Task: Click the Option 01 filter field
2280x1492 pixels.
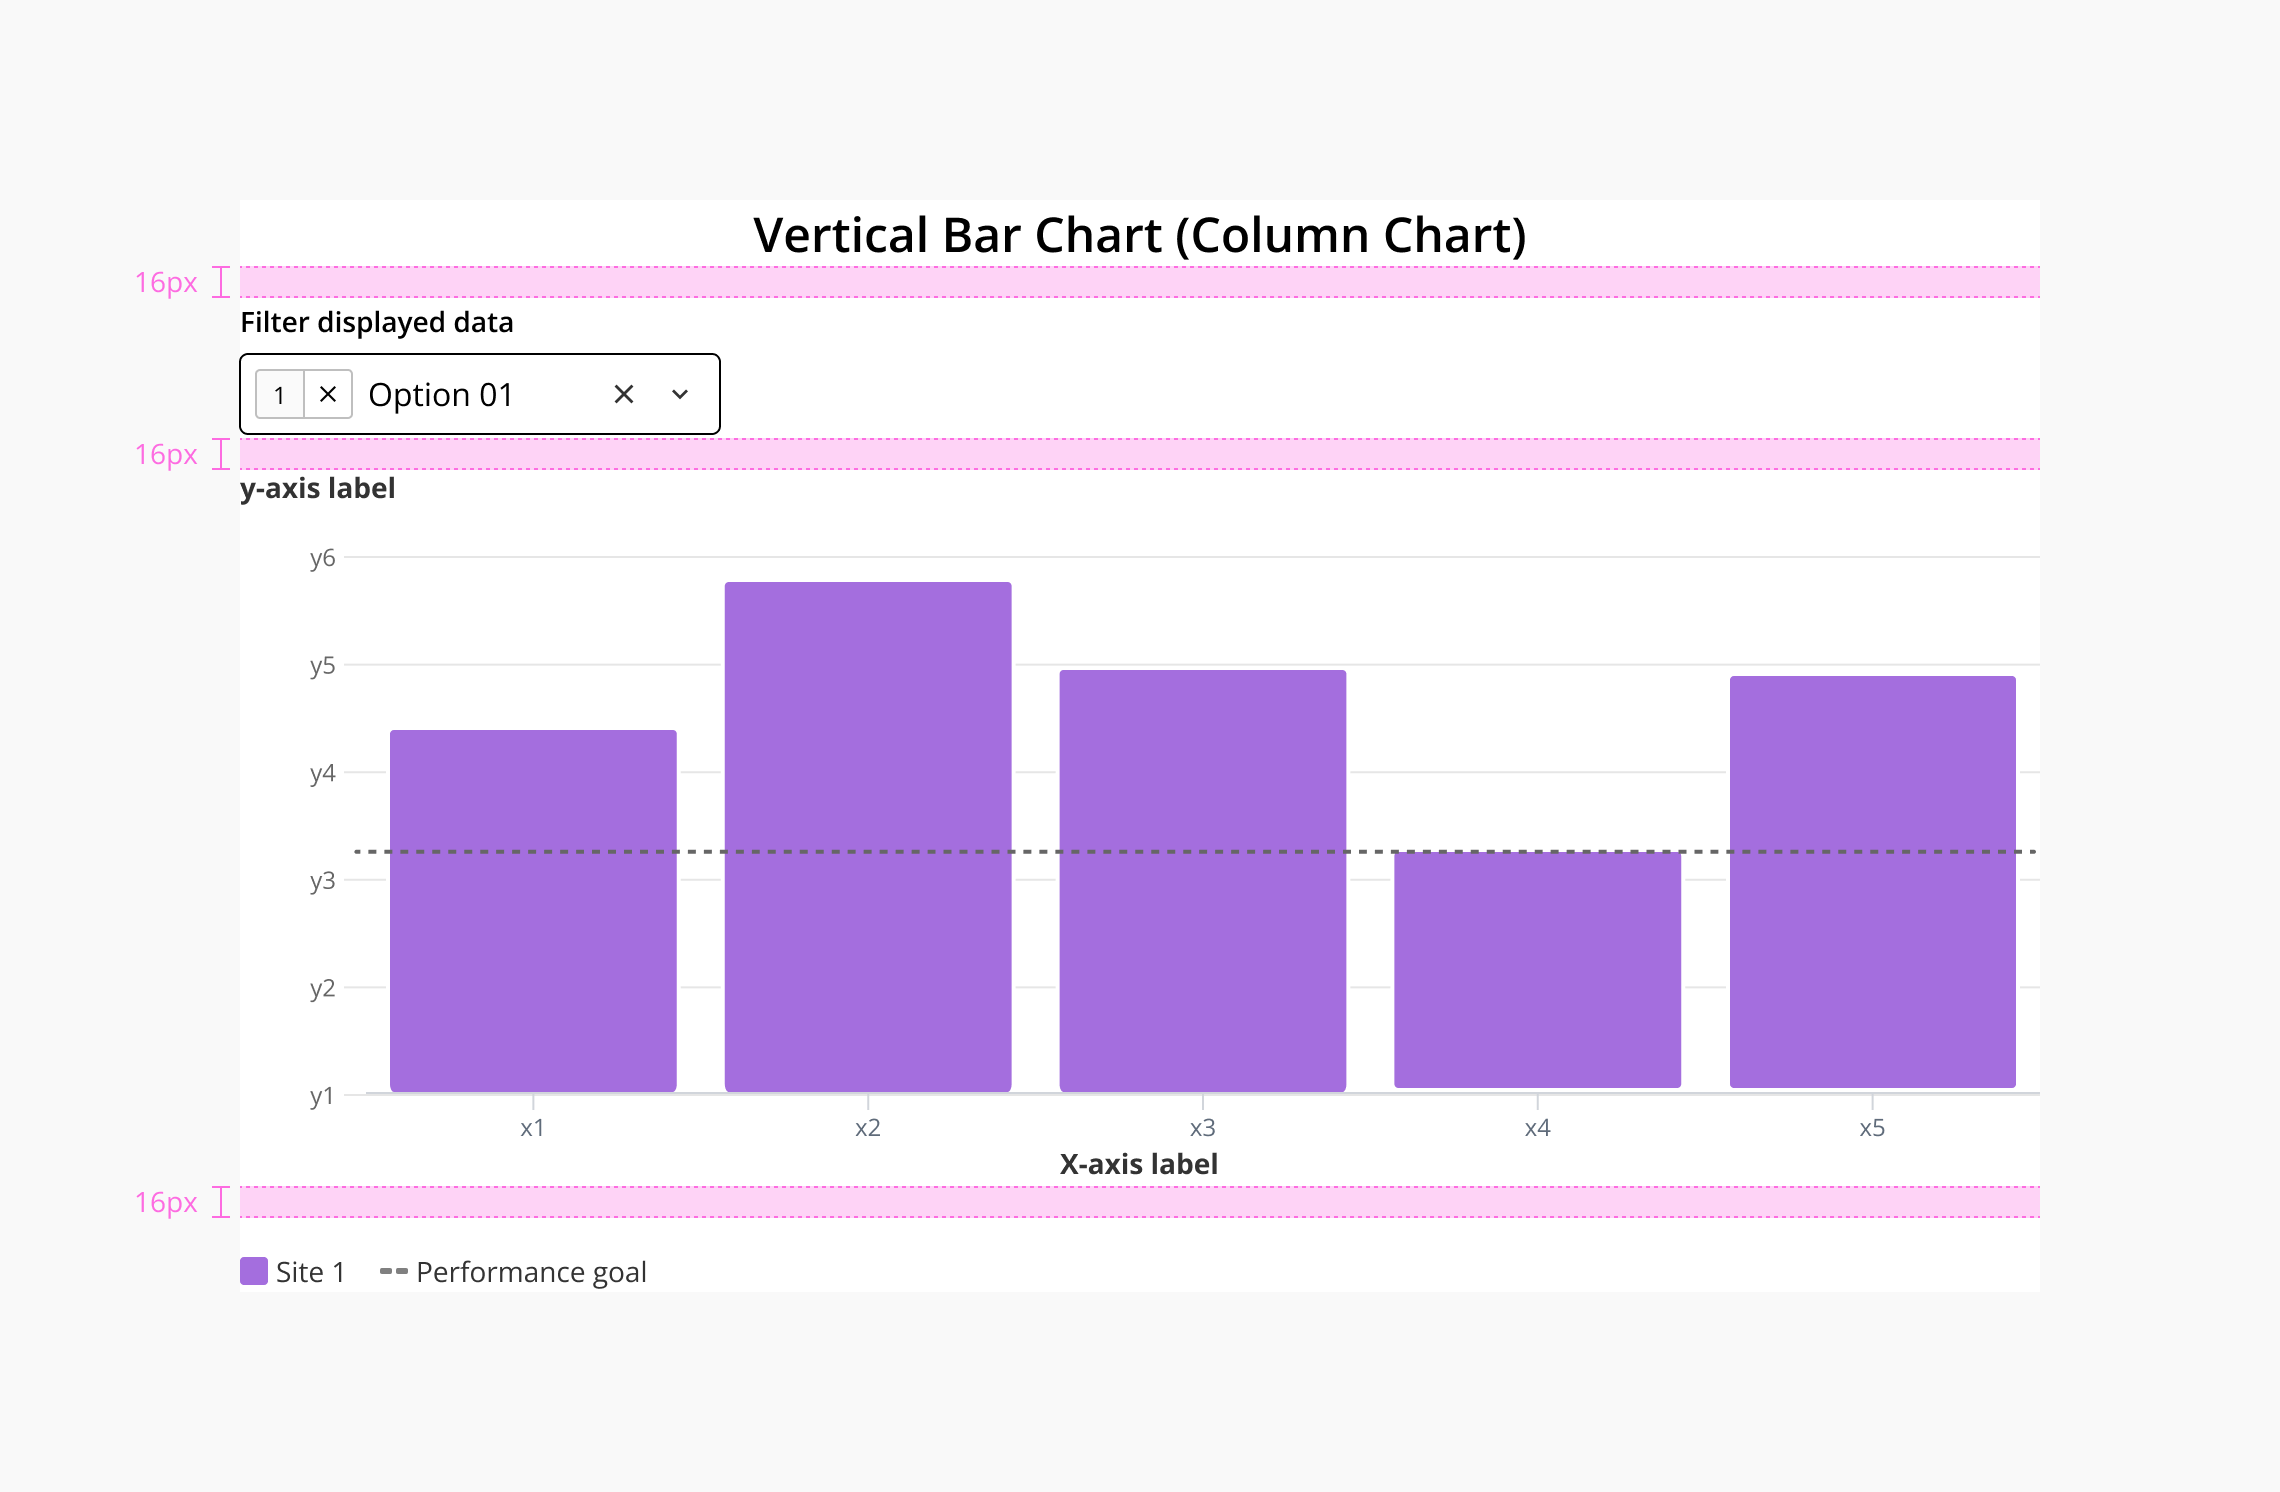Action: (480, 394)
